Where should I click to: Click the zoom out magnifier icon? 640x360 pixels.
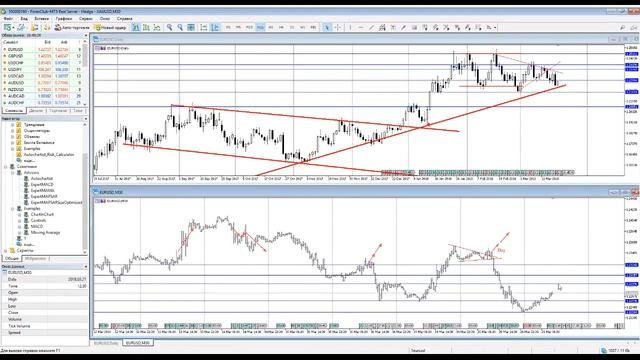(x=180, y=27)
